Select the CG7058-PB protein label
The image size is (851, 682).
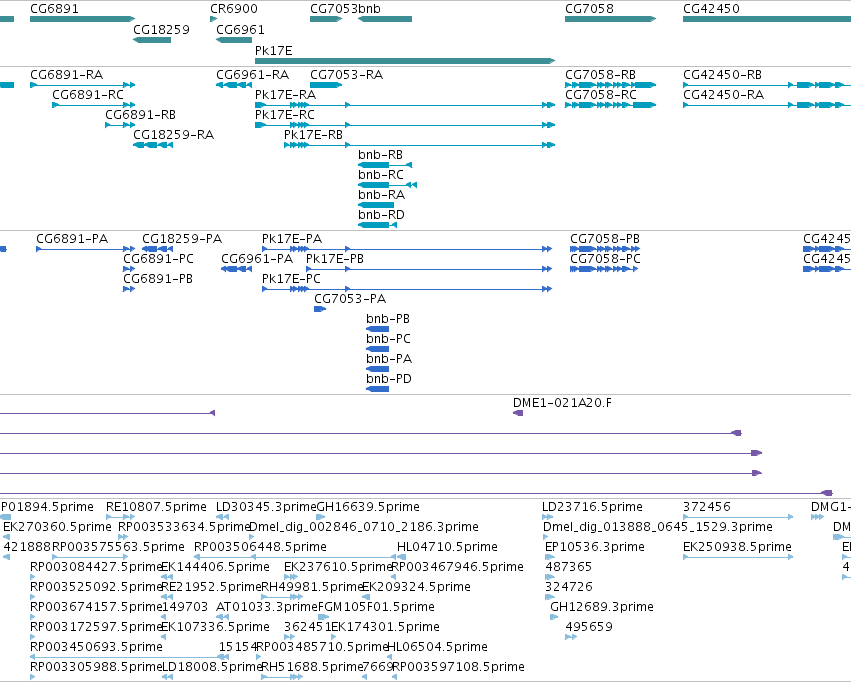pos(605,239)
